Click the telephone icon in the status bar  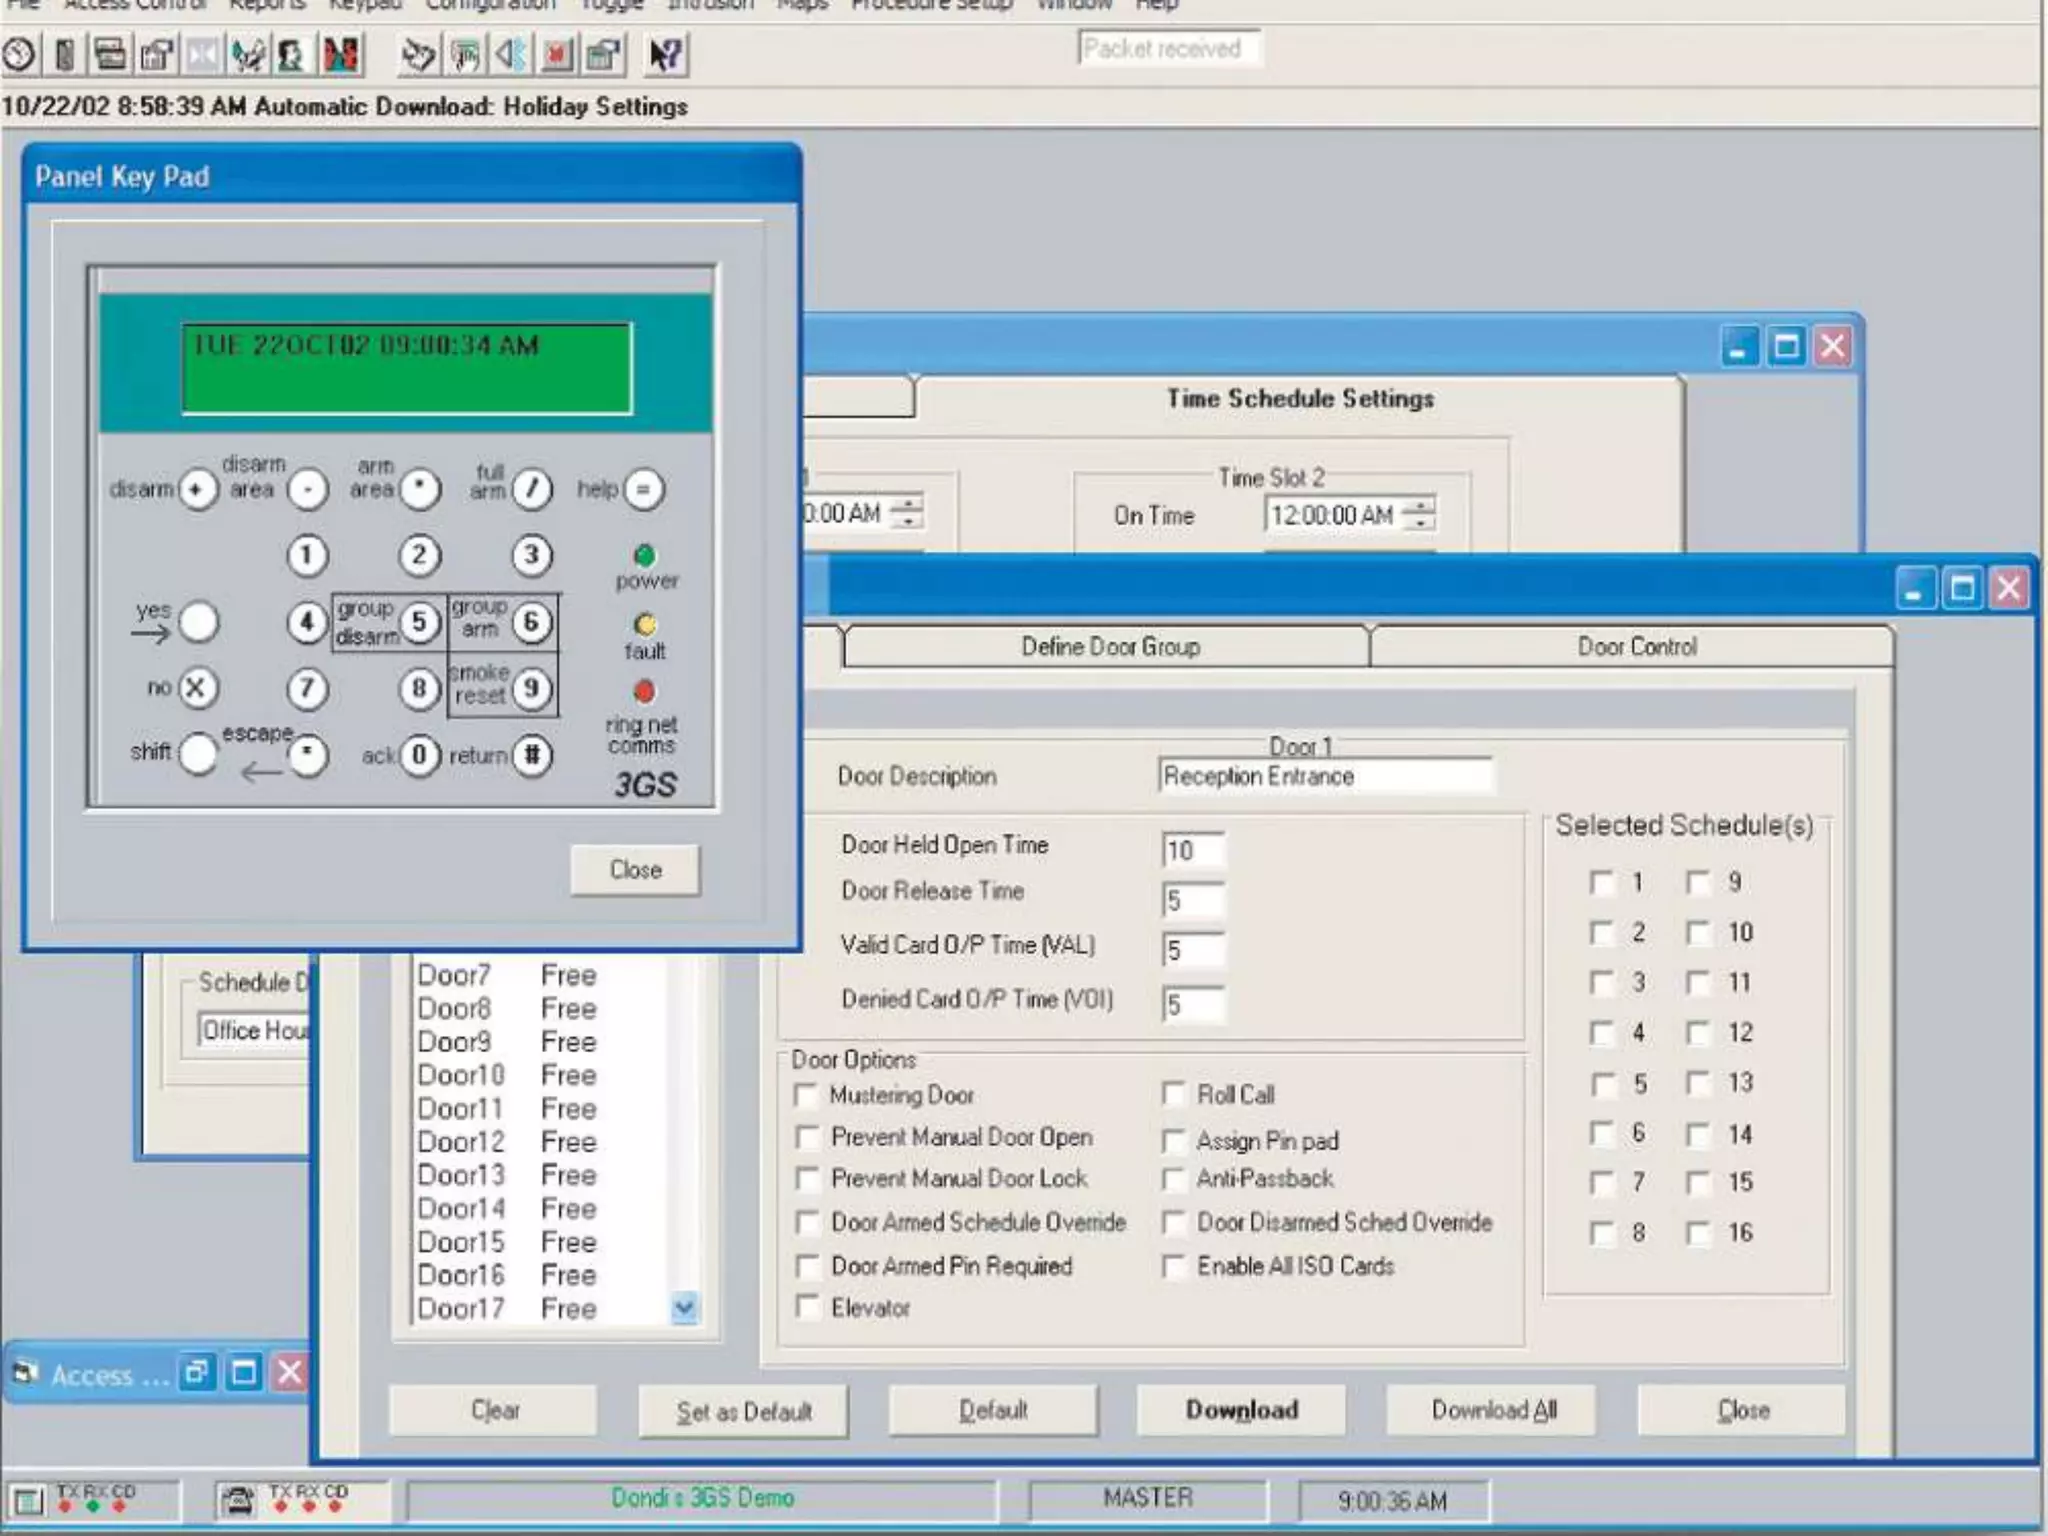pyautogui.click(x=238, y=1500)
